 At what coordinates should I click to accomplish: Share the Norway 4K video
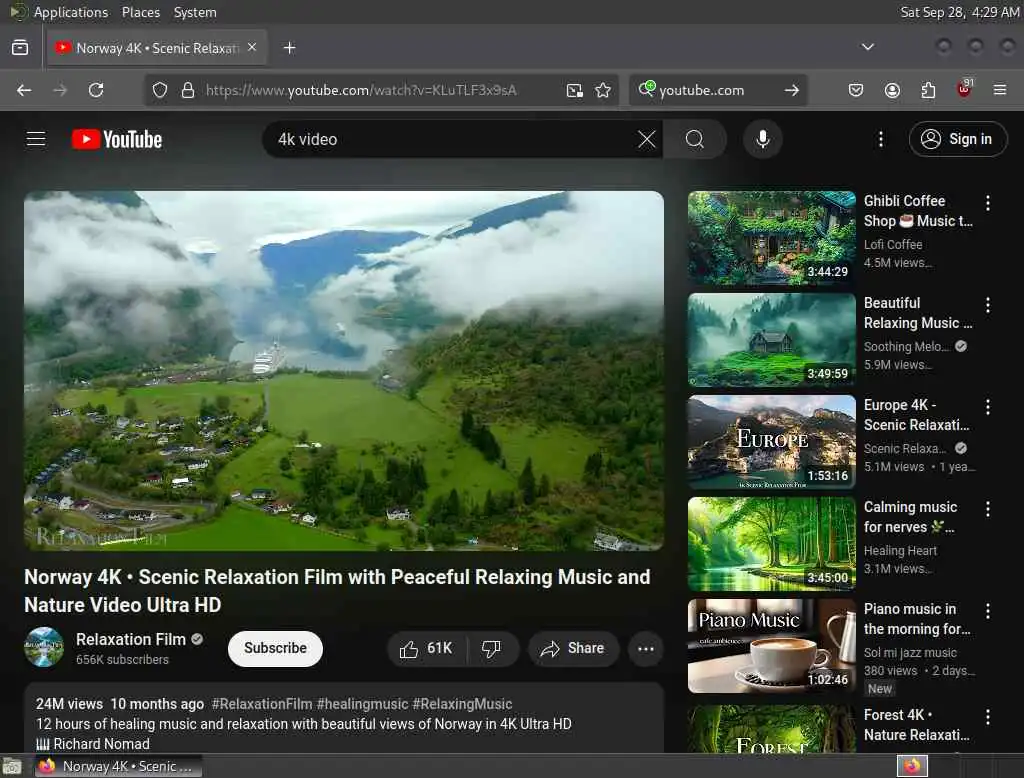(x=573, y=649)
